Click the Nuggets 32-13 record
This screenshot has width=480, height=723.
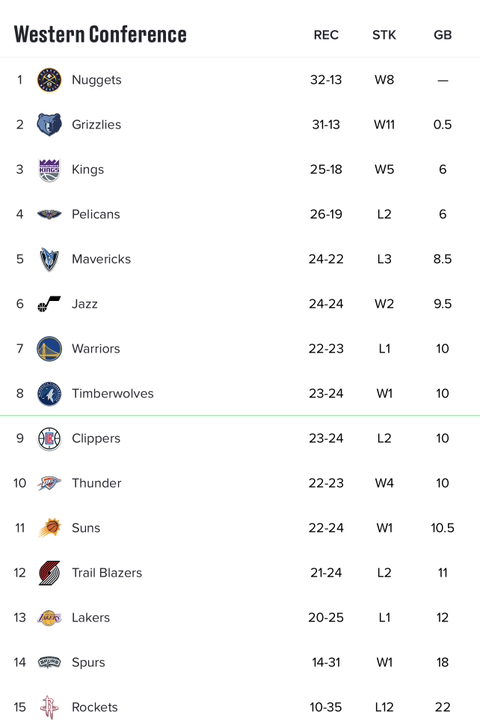tap(326, 80)
